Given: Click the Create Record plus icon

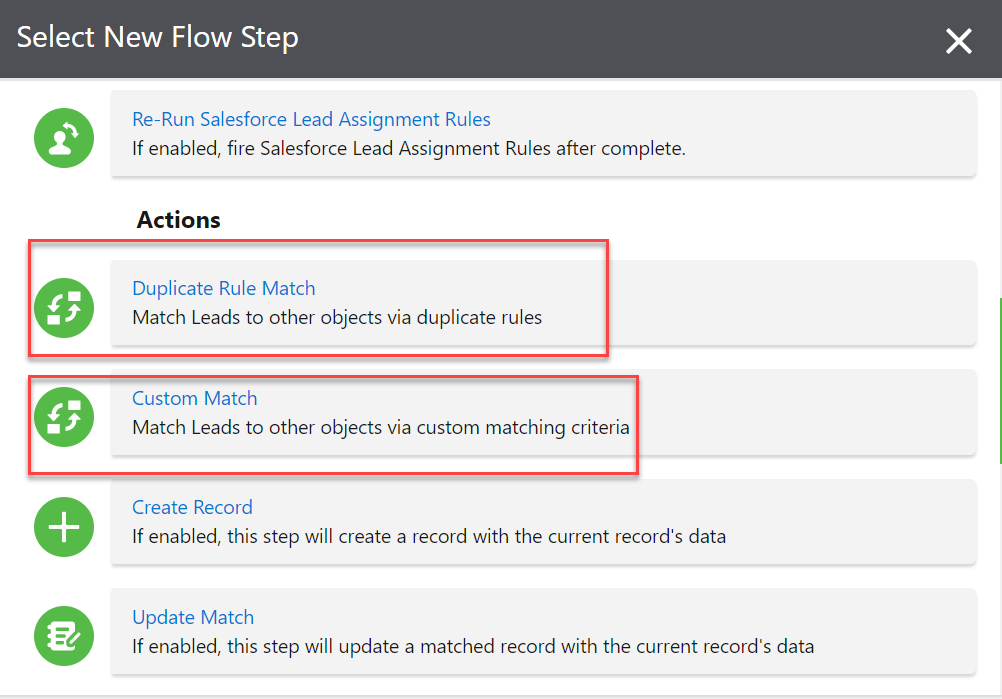Looking at the screenshot, I should click(x=64, y=526).
